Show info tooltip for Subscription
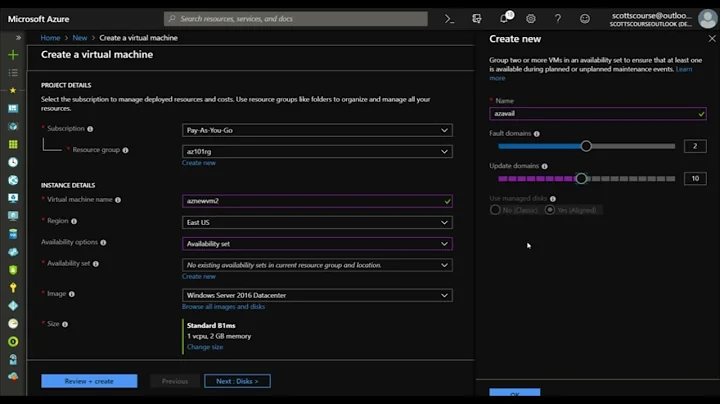The height and width of the screenshot is (404, 720). click(90, 129)
